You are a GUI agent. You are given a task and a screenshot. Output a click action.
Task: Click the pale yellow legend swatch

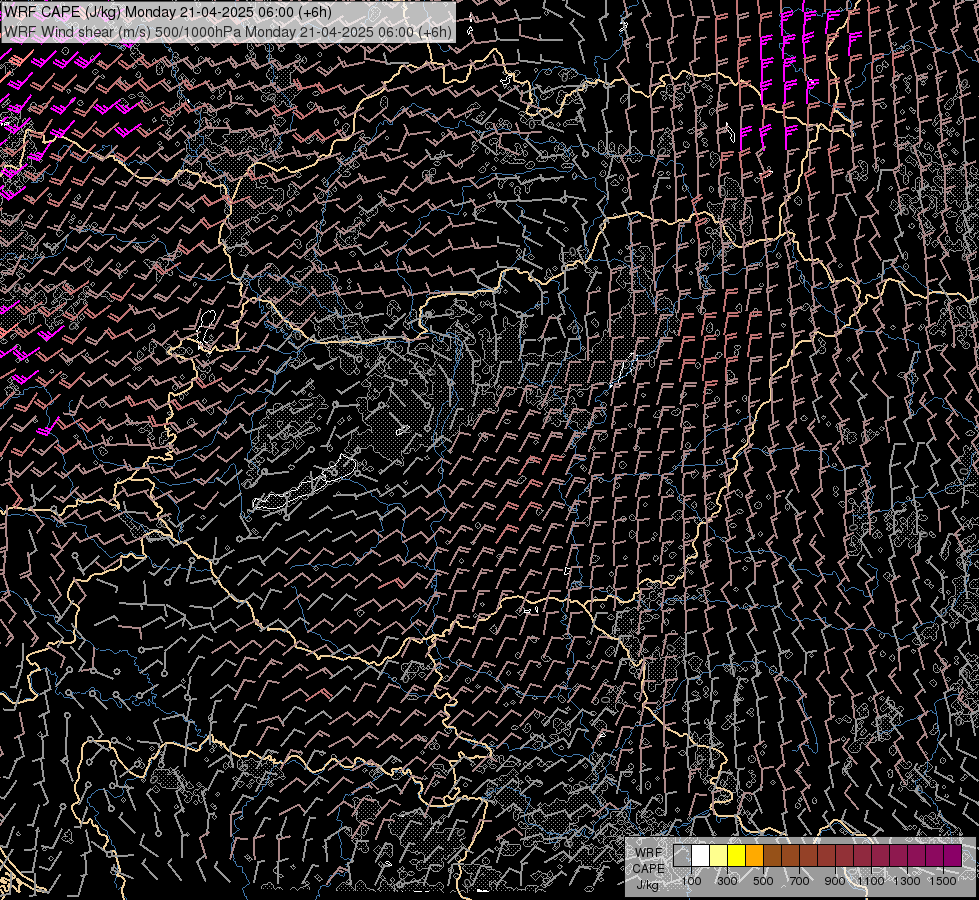(719, 855)
